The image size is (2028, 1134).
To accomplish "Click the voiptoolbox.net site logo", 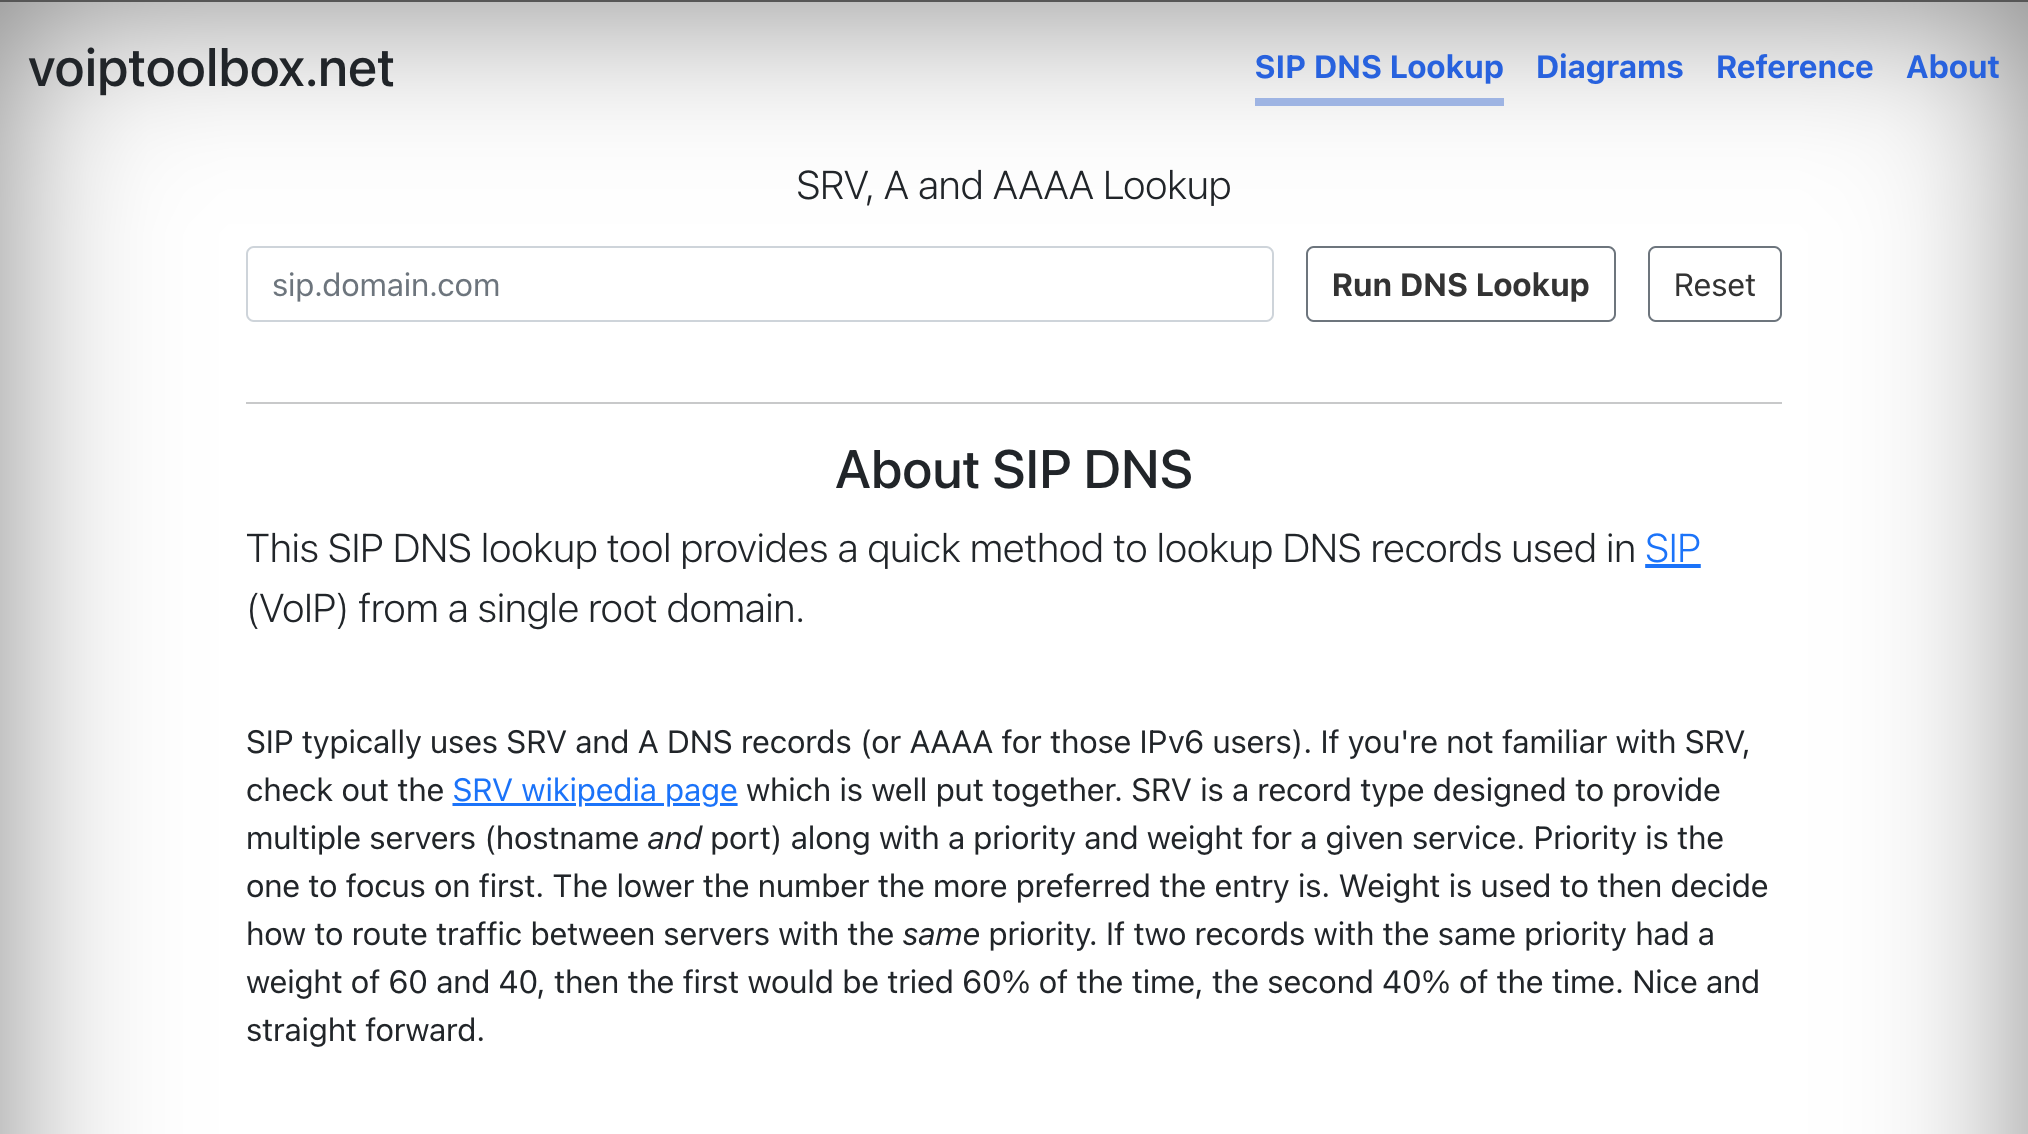I will 211,69.
